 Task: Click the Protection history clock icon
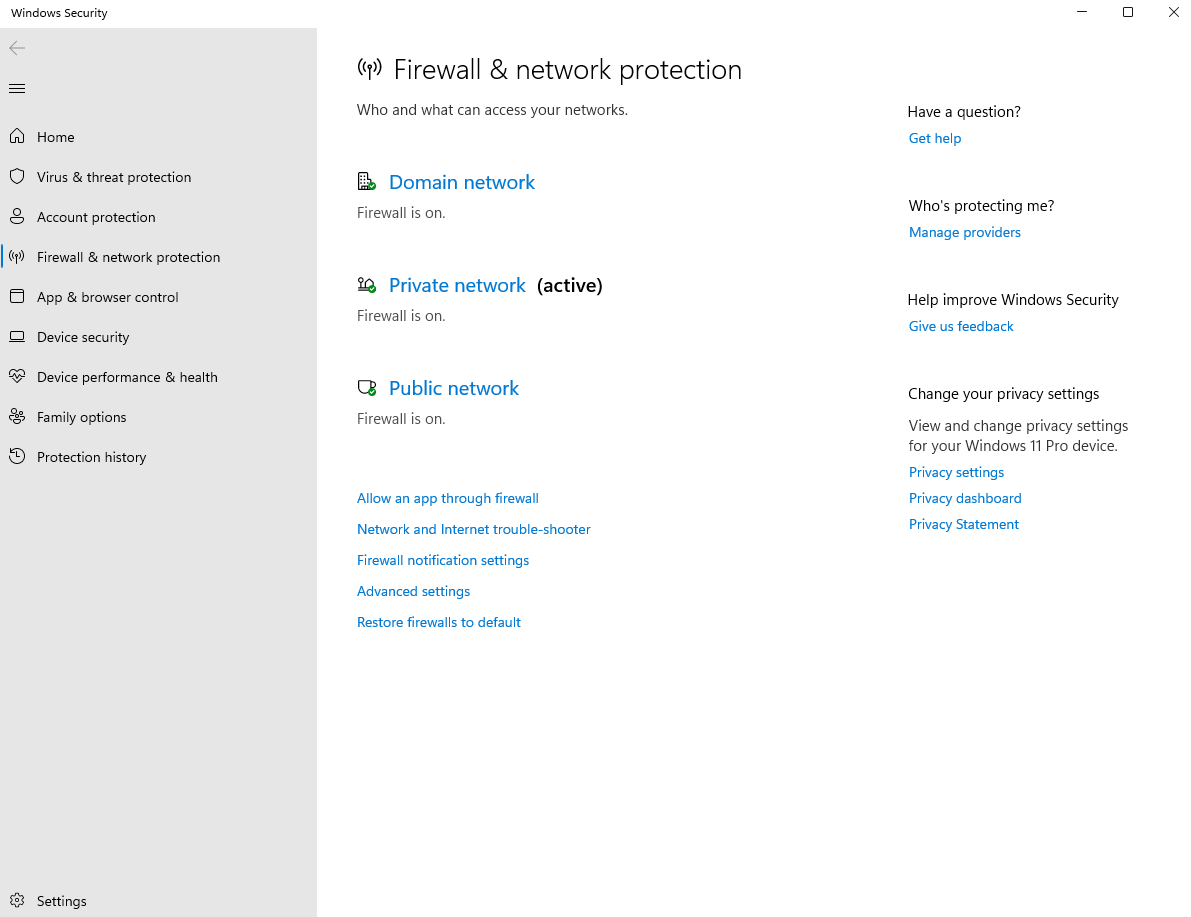tap(17, 457)
